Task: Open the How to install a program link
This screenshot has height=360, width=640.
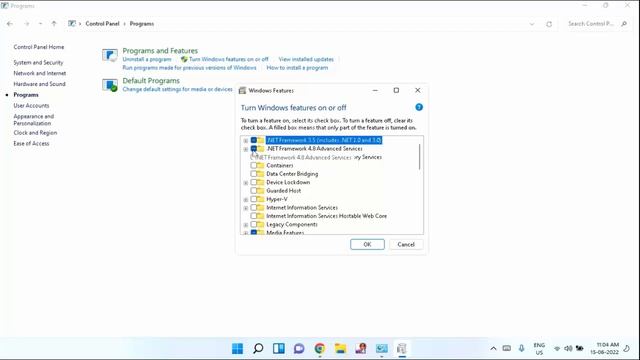Action: coord(297,68)
